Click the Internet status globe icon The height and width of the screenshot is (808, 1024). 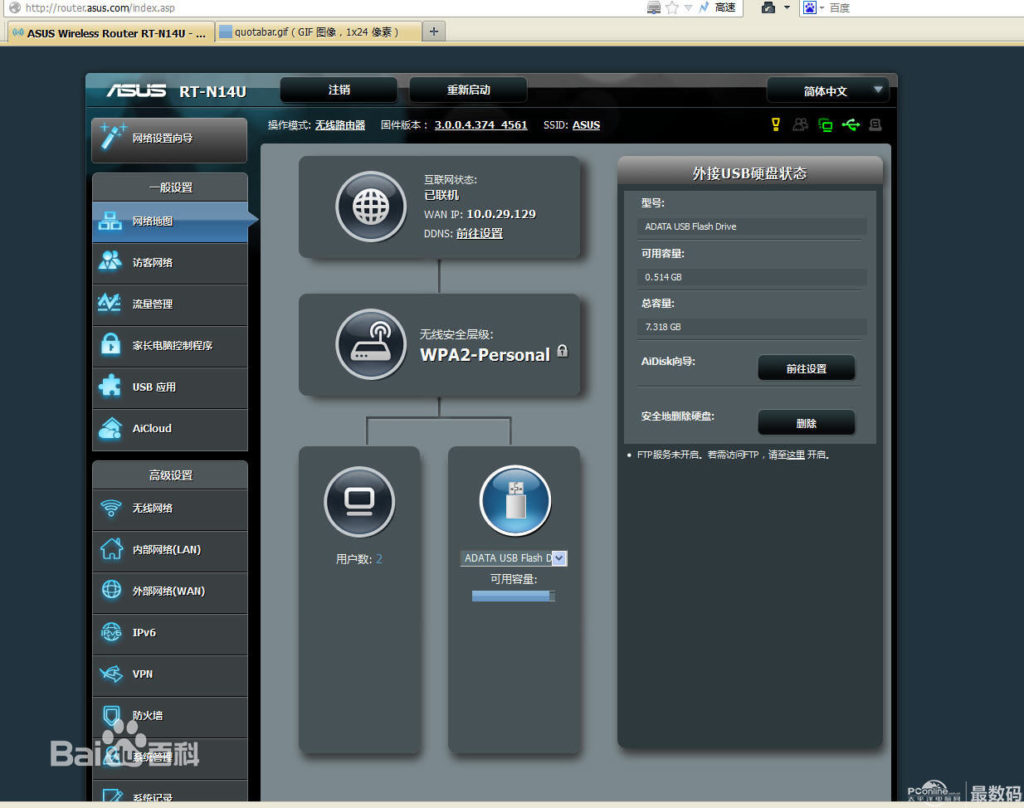(371, 207)
